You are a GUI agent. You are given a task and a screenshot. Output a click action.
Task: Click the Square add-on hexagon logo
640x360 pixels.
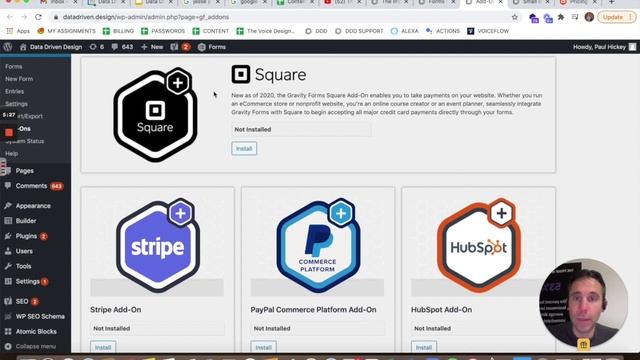156,115
